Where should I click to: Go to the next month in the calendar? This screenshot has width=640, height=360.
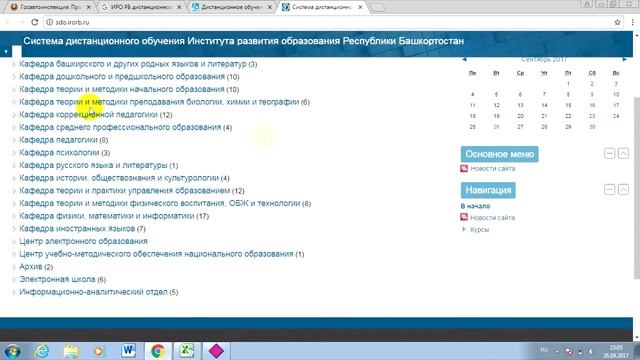click(x=624, y=60)
